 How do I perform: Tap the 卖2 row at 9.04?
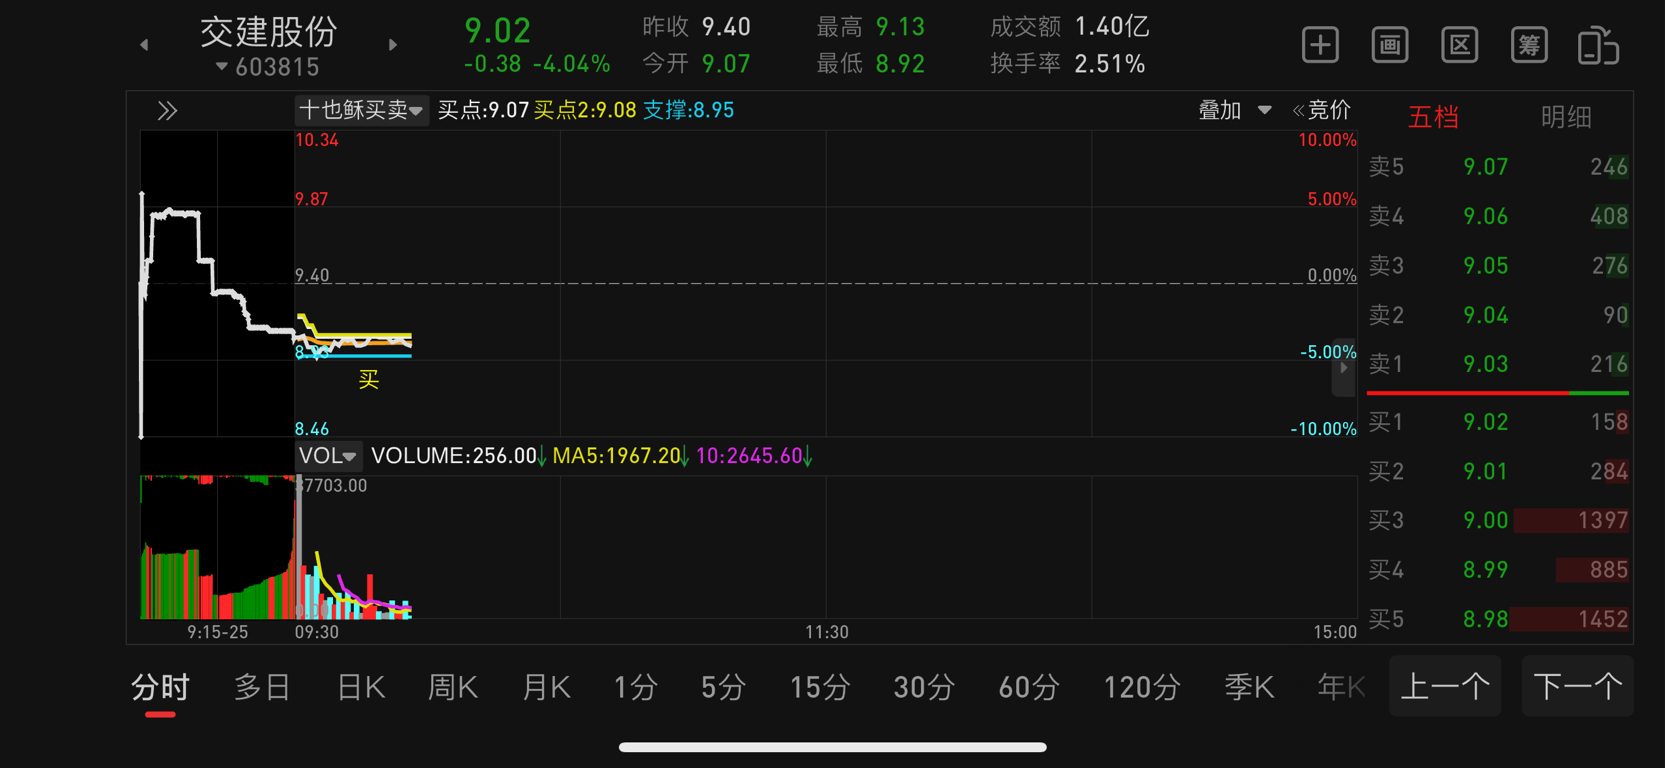tap(1498, 315)
